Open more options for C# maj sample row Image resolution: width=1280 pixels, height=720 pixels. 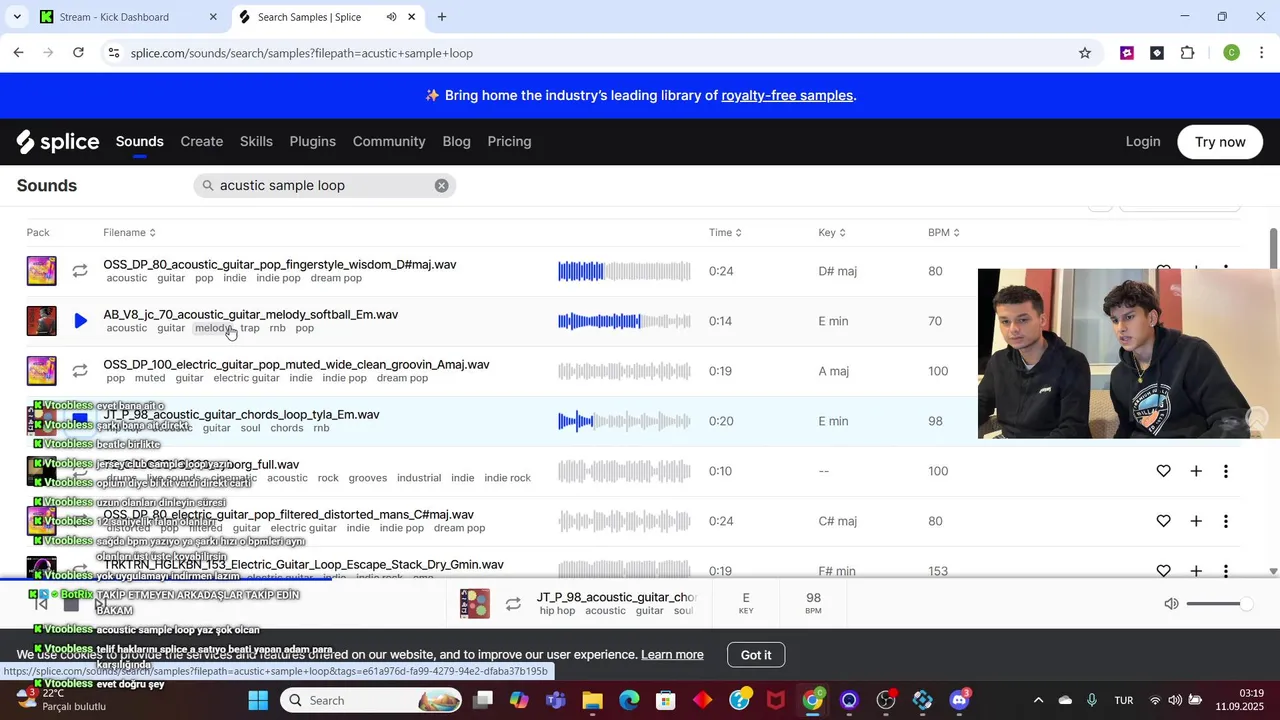[1226, 521]
